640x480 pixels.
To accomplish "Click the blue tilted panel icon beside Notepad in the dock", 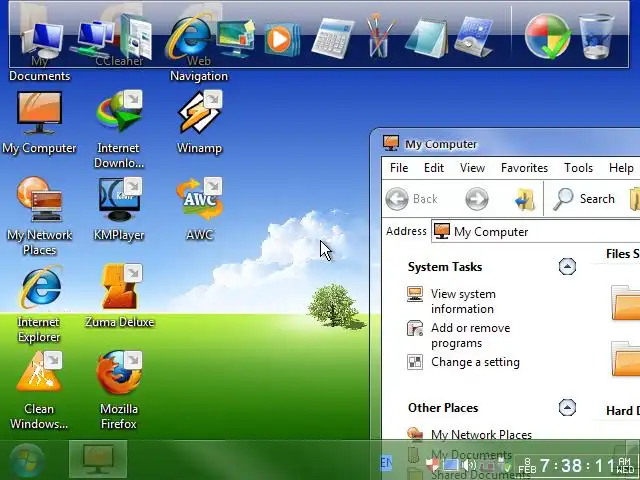I will pyautogui.click(x=473, y=38).
